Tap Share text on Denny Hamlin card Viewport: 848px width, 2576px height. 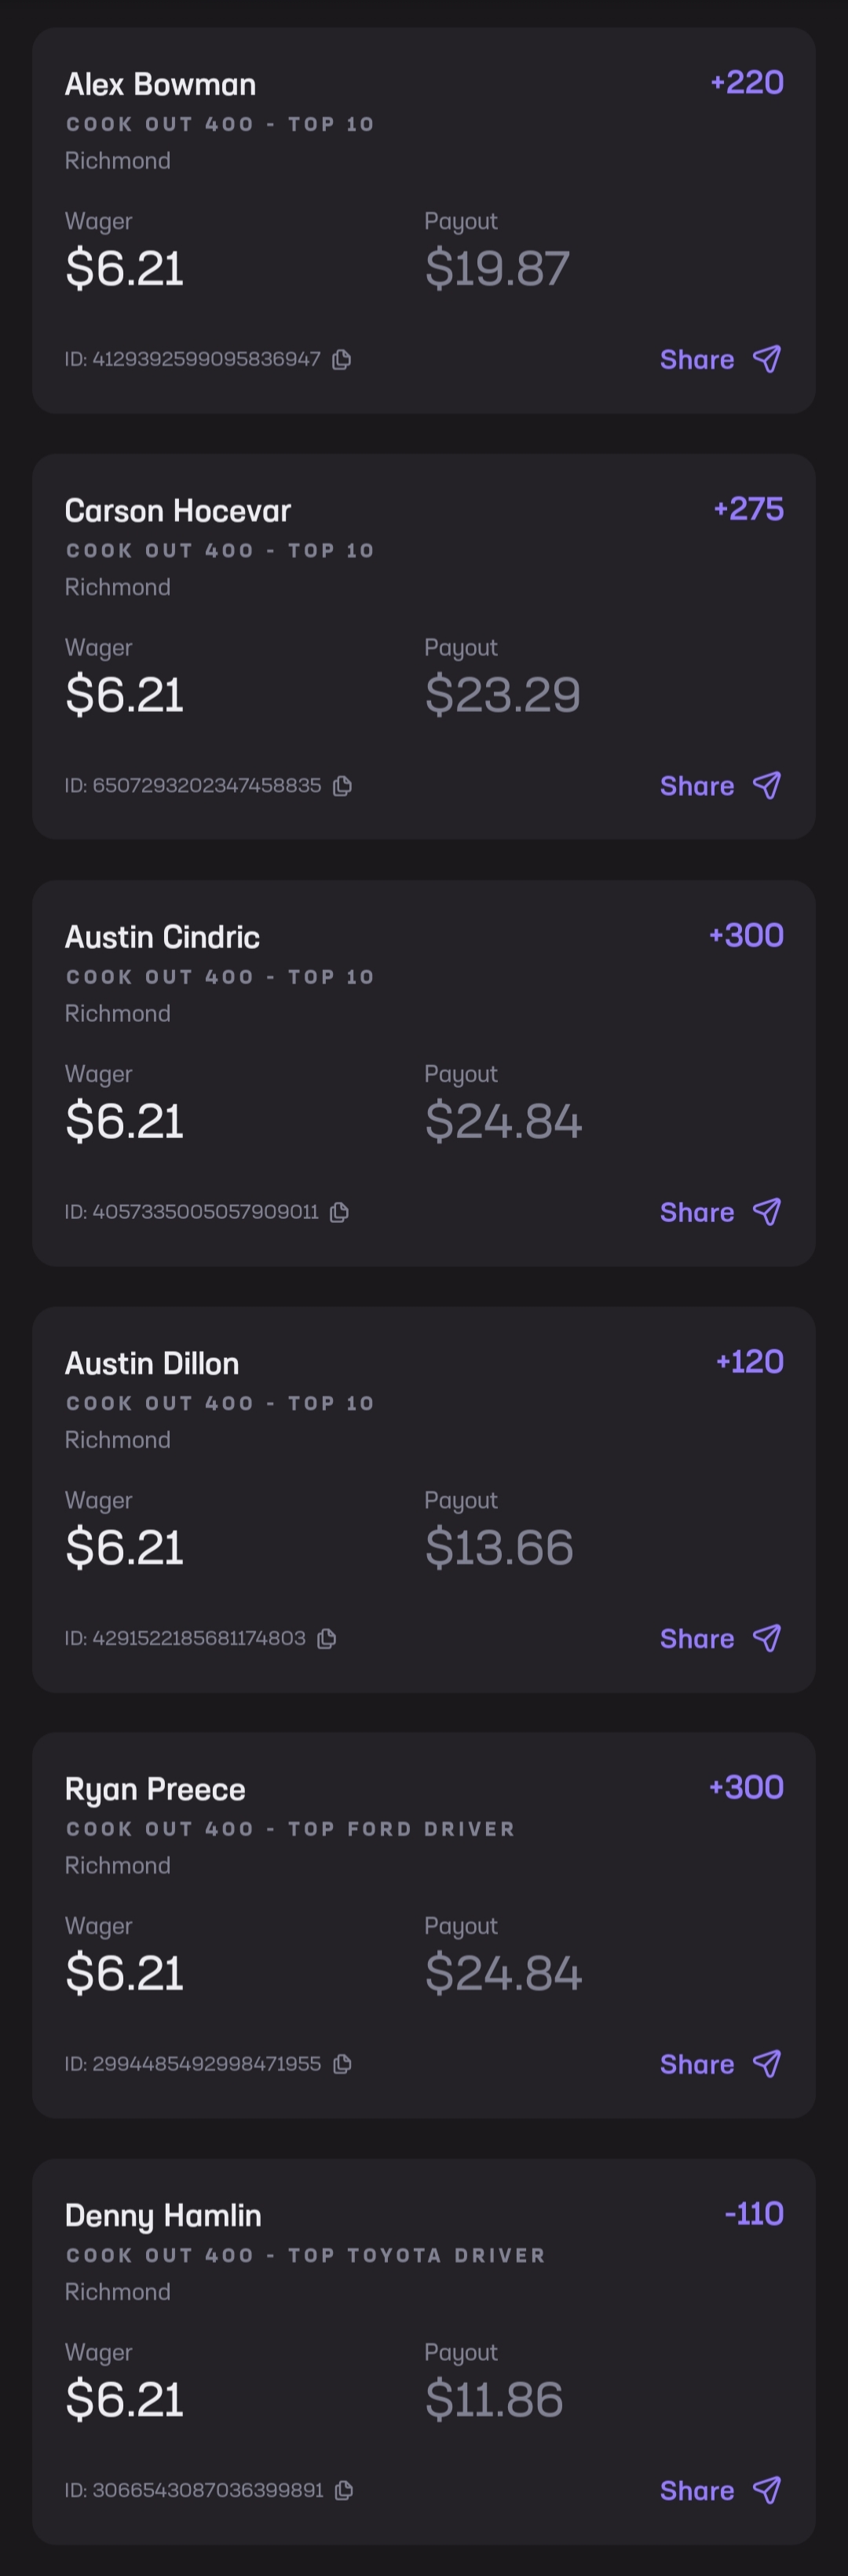697,2491
